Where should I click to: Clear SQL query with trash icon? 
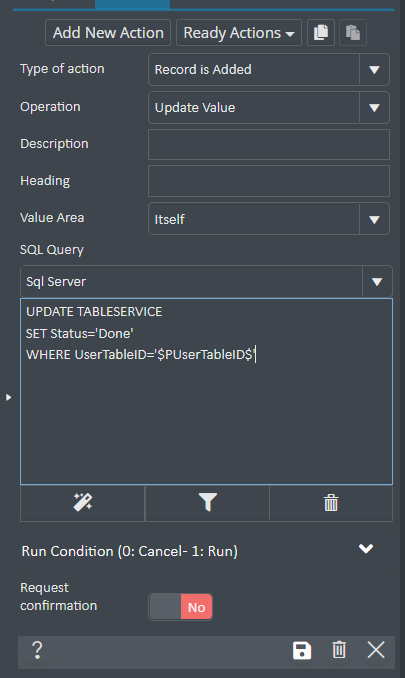point(331,503)
